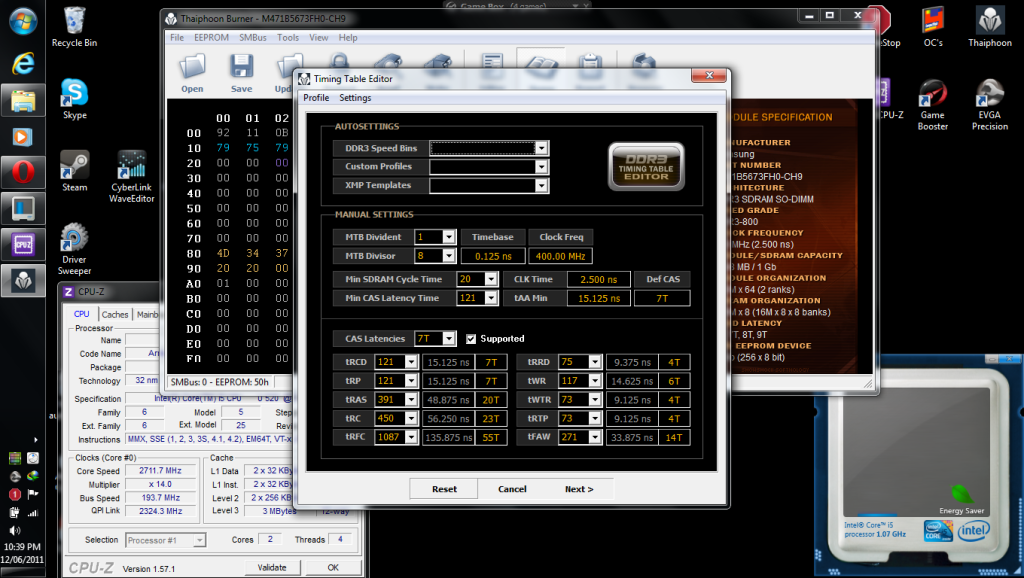The height and width of the screenshot is (578, 1024).
Task: Open the Min CAS Latency Time dropdown
Action: coord(491,298)
